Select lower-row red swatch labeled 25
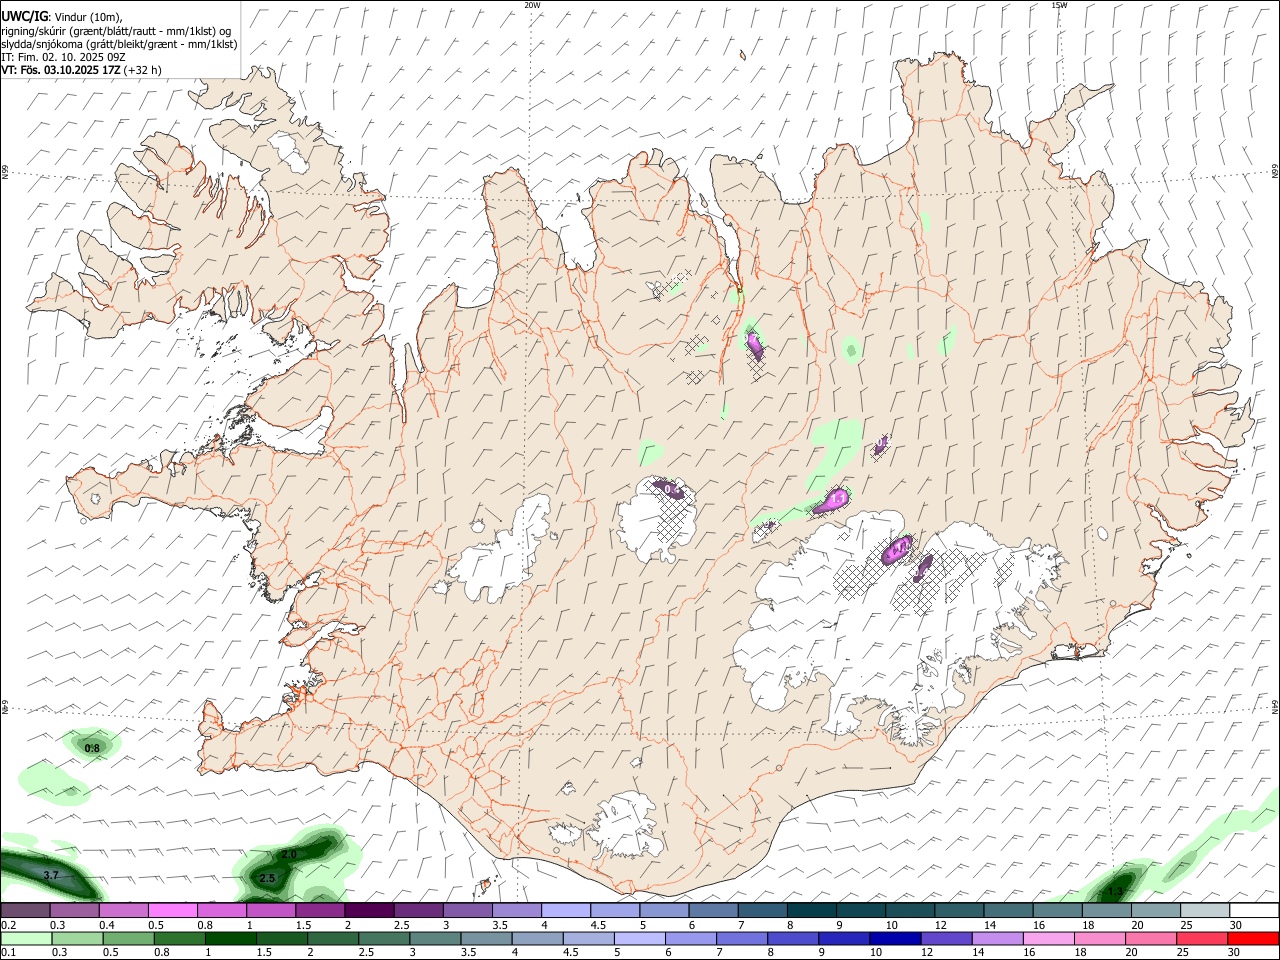 click(x=1200, y=938)
